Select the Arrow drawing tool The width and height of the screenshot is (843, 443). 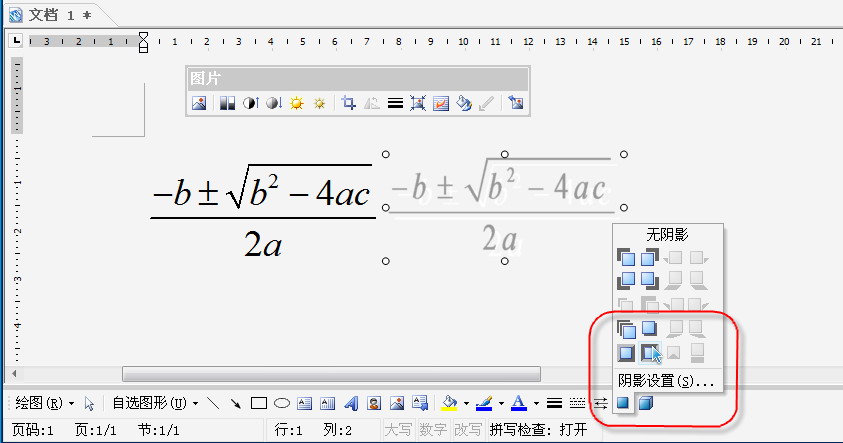click(235, 403)
